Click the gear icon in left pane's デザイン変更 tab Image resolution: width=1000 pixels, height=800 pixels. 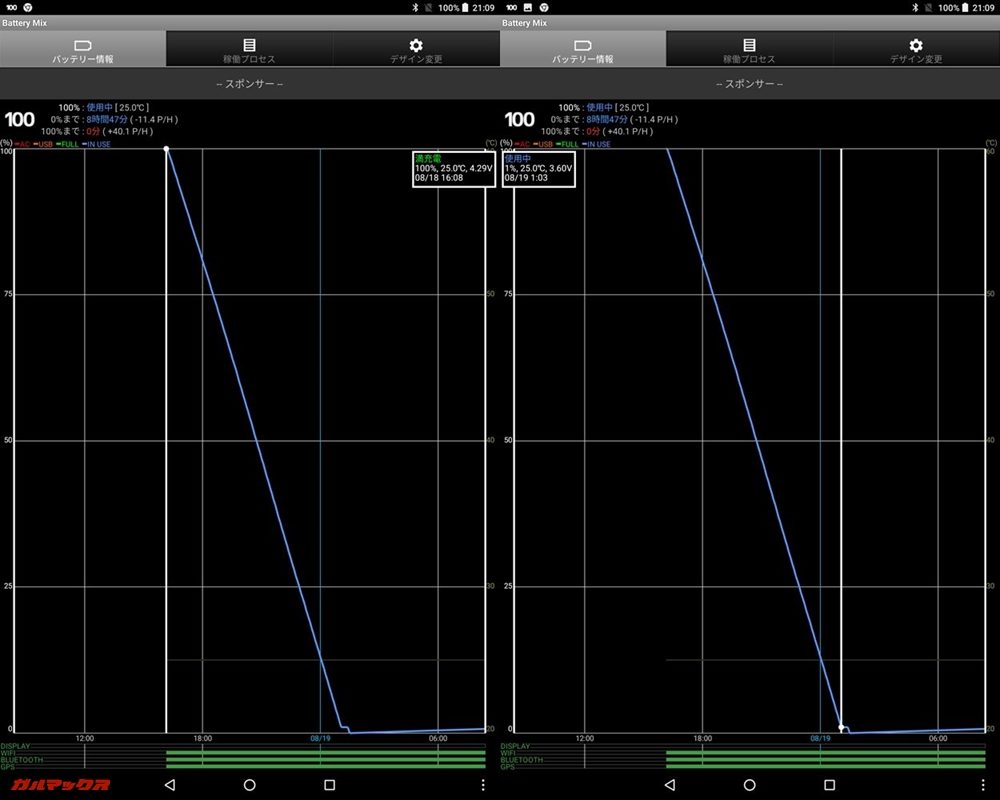point(416,46)
